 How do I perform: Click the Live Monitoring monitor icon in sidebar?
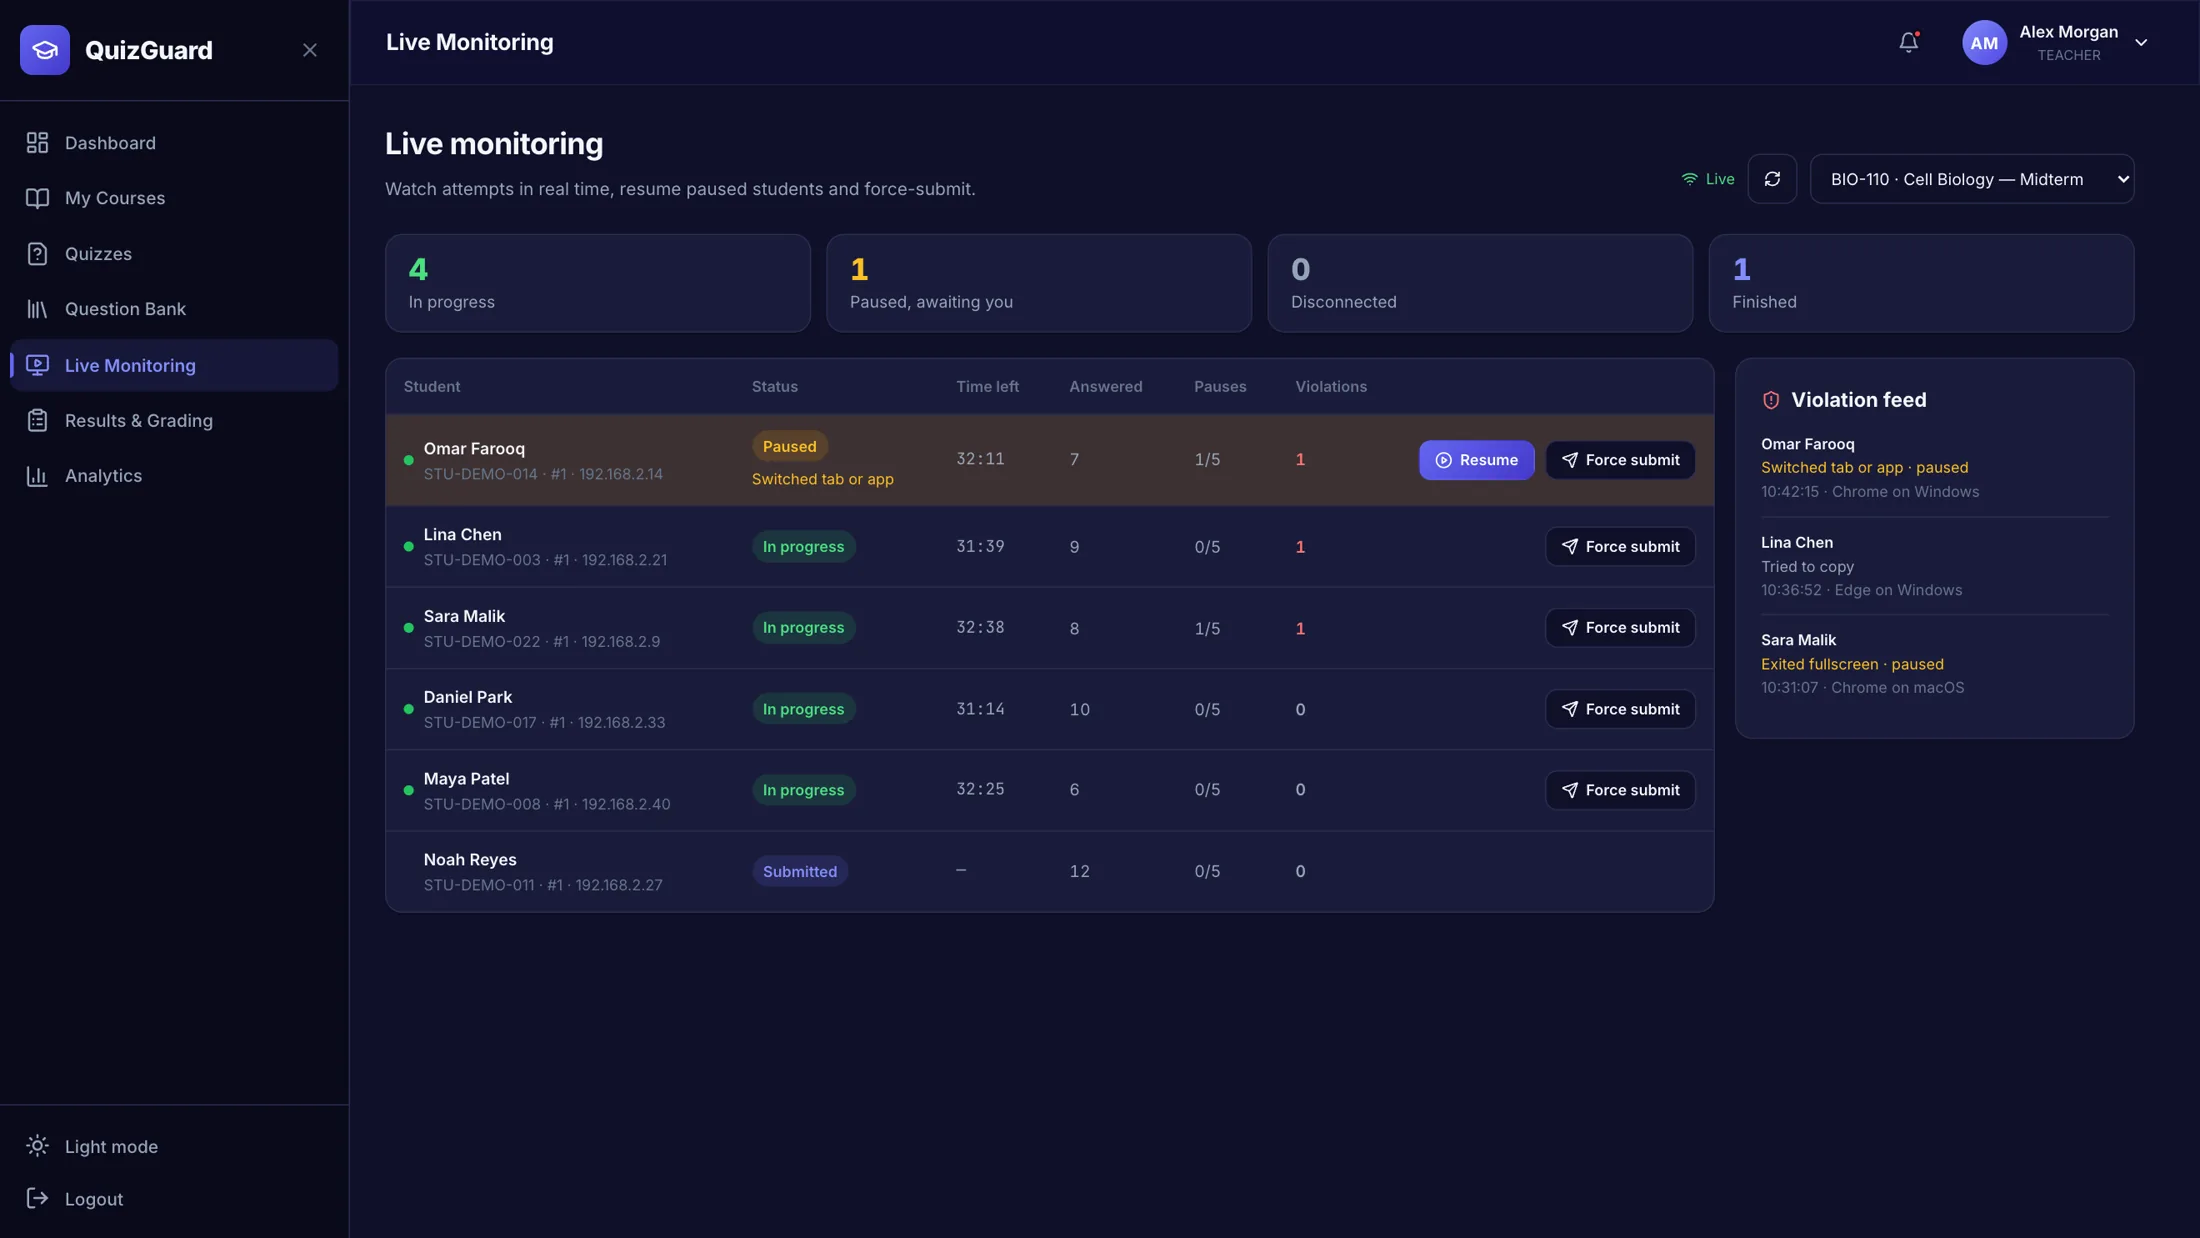pyautogui.click(x=37, y=365)
